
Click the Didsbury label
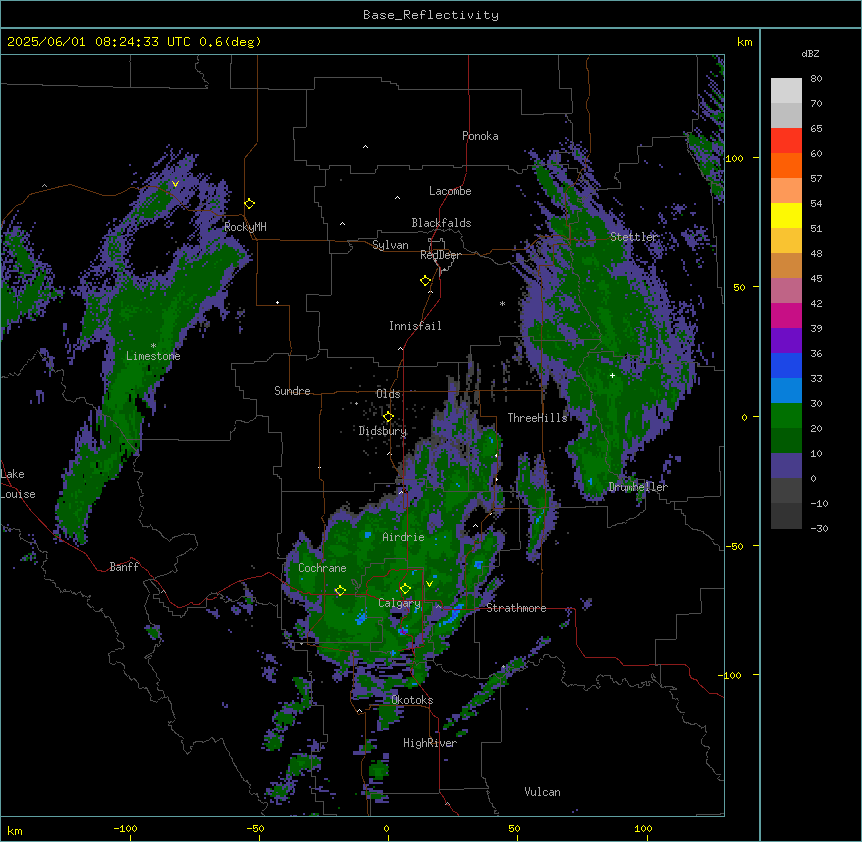(383, 431)
